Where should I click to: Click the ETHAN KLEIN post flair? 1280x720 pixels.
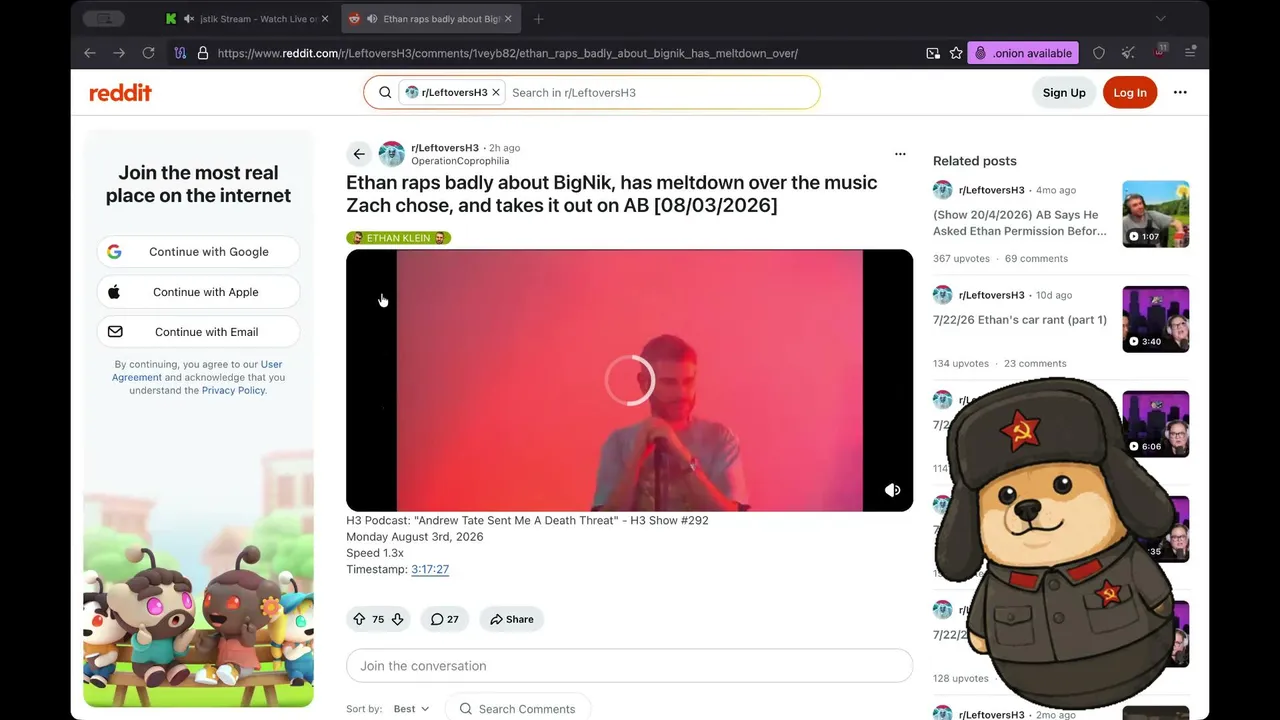398,238
